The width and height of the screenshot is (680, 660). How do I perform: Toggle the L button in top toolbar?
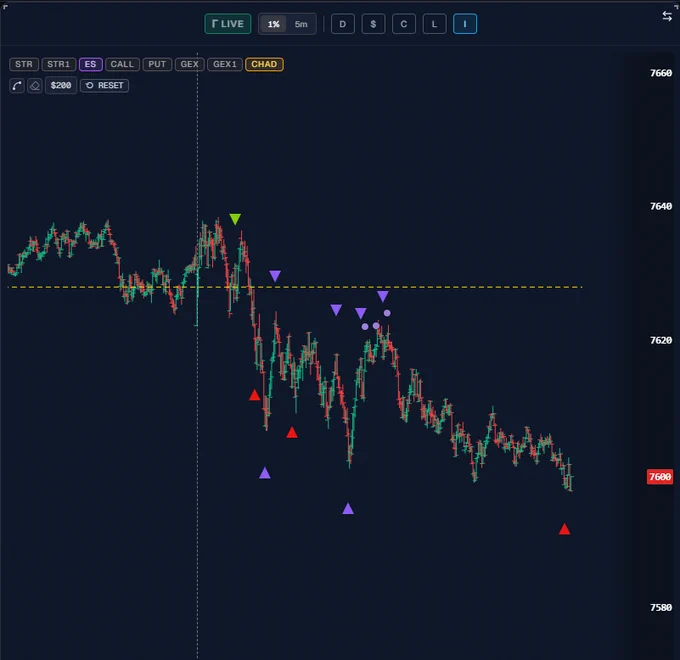[x=434, y=24]
